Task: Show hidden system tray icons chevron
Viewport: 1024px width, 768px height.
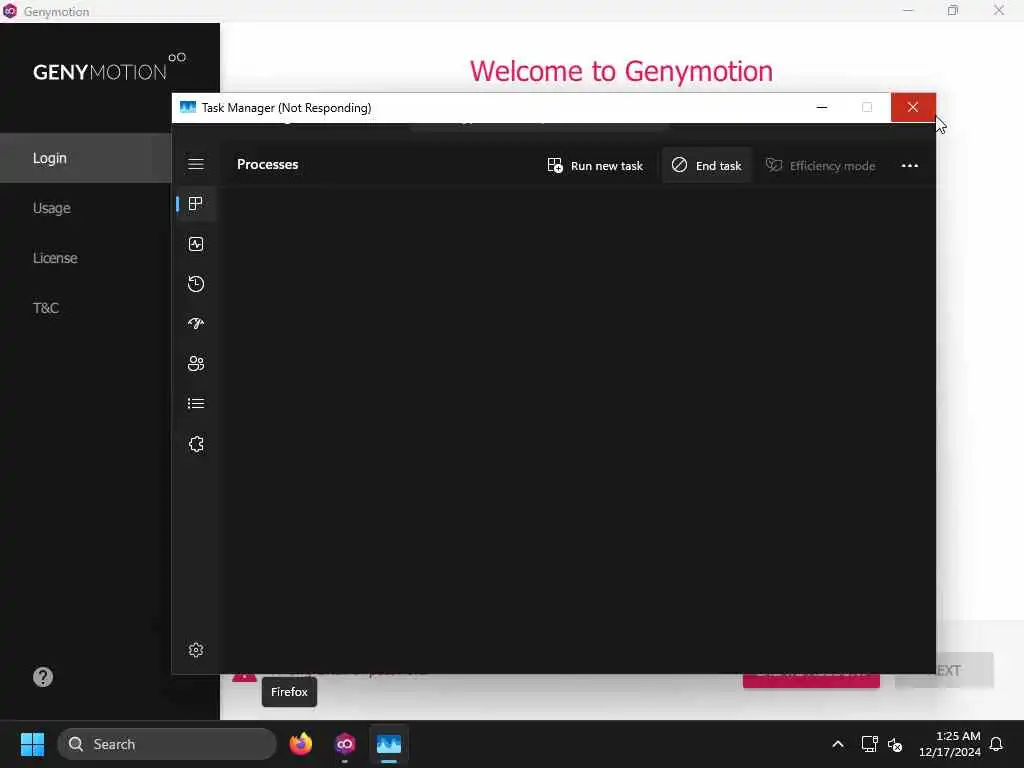Action: point(838,744)
